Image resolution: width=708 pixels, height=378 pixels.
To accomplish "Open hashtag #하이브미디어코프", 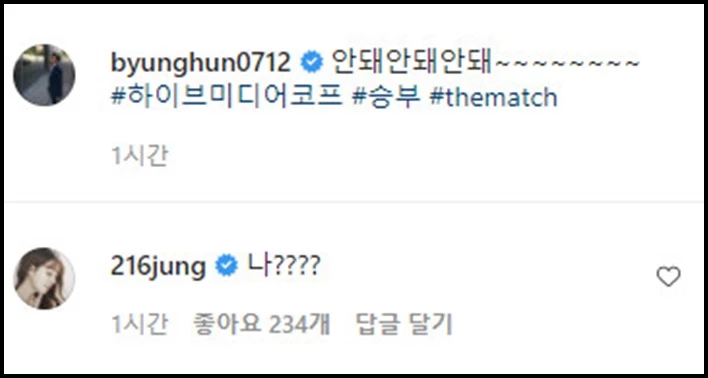I will pyautogui.click(x=227, y=97).
